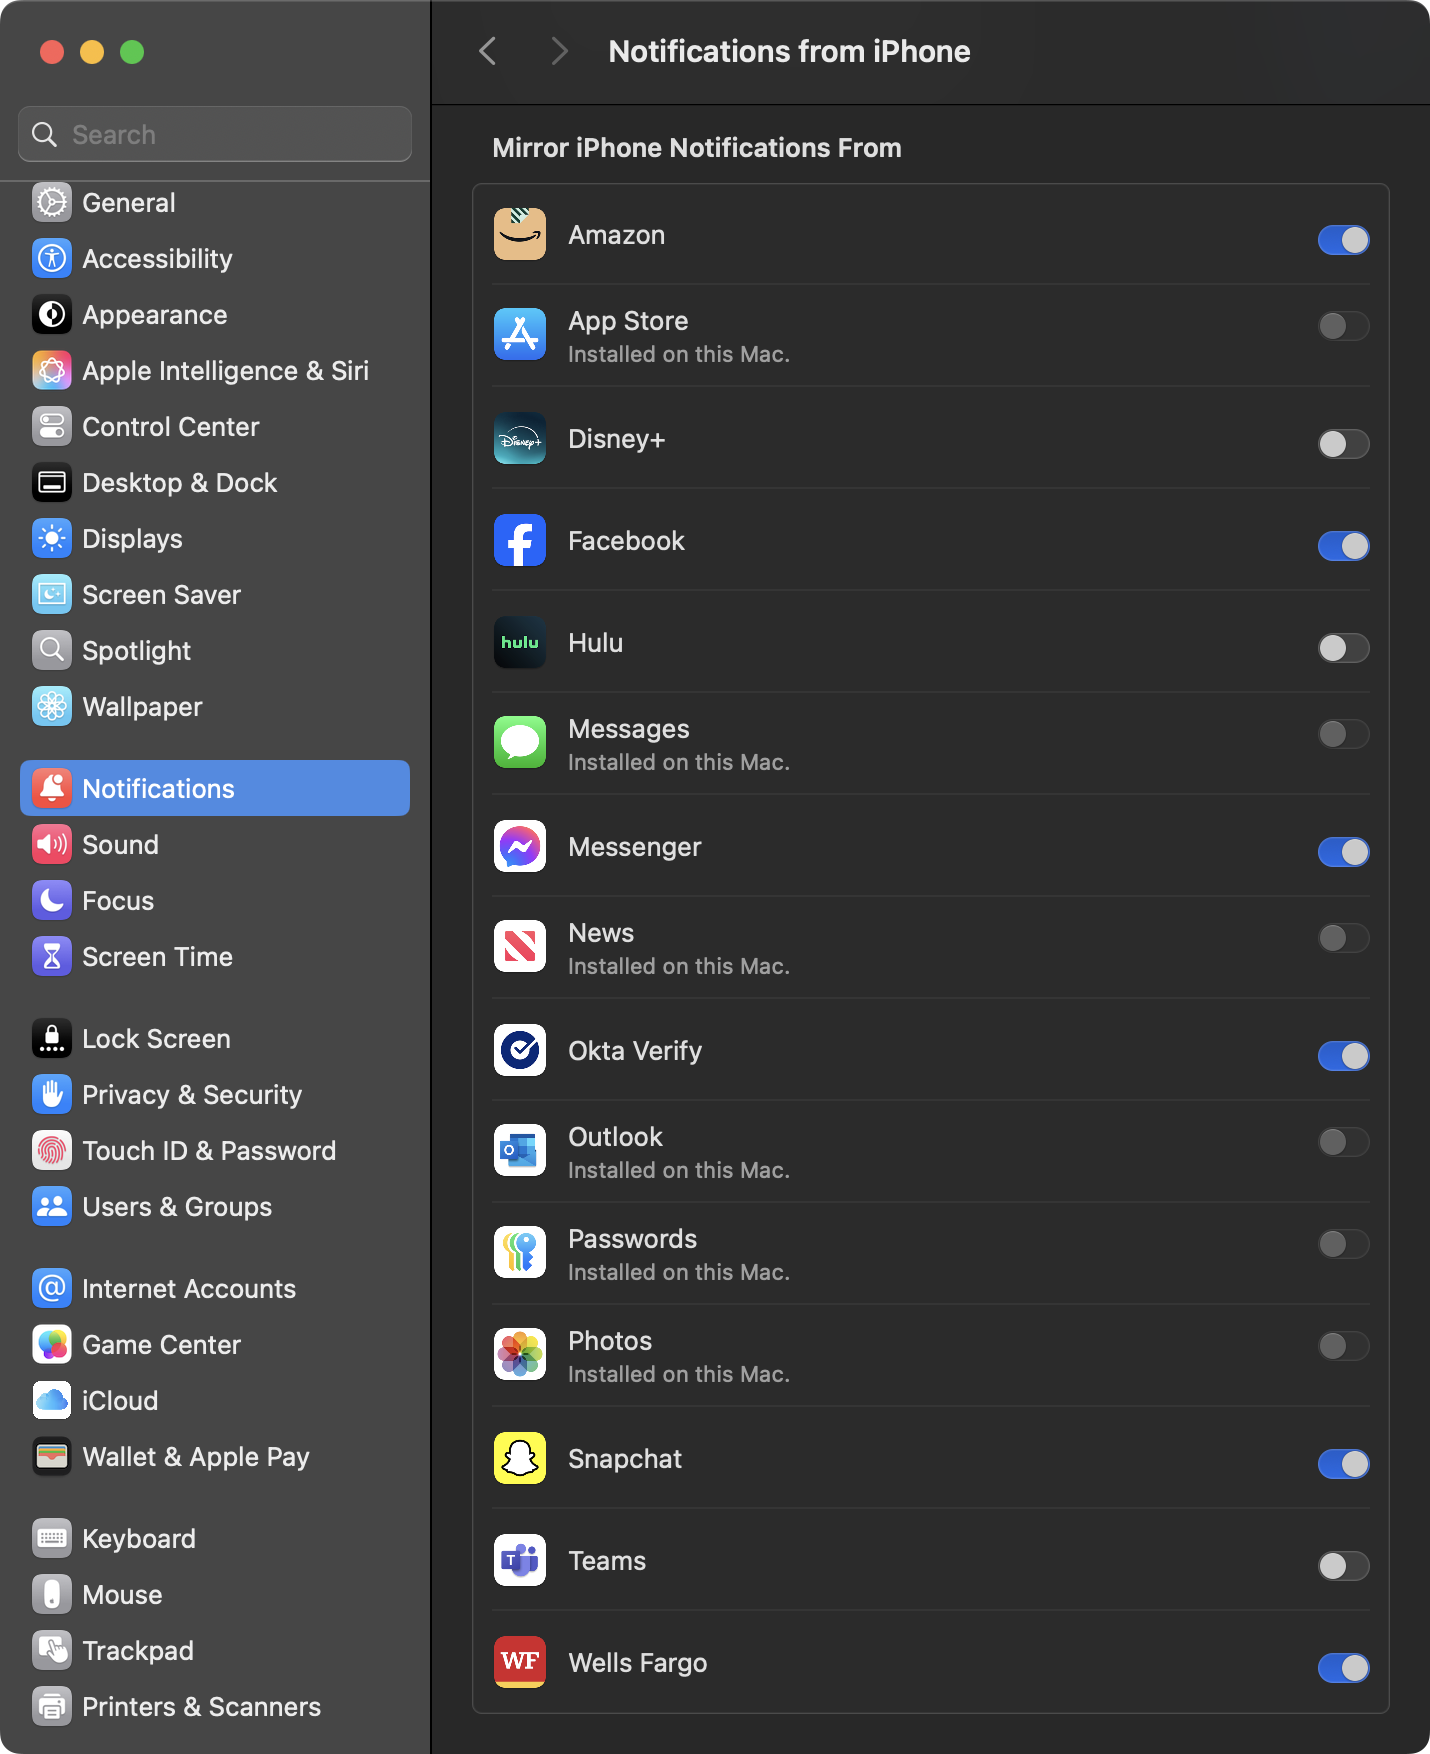The height and width of the screenshot is (1754, 1430).
Task: Disable Snapchat notification mirroring
Action: coord(1343,1464)
